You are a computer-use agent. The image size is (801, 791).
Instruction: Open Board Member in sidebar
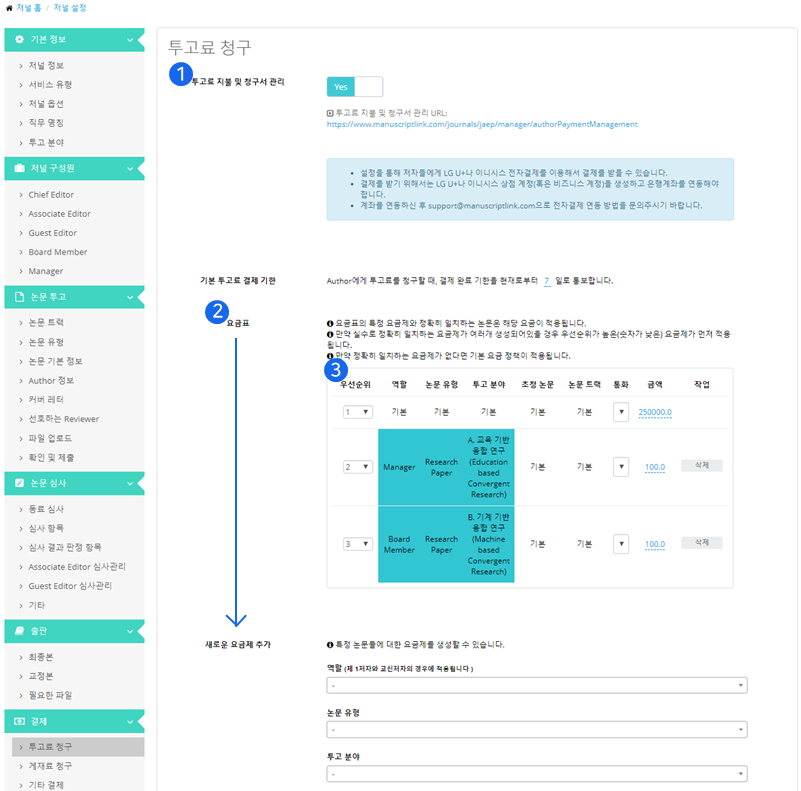pos(58,252)
